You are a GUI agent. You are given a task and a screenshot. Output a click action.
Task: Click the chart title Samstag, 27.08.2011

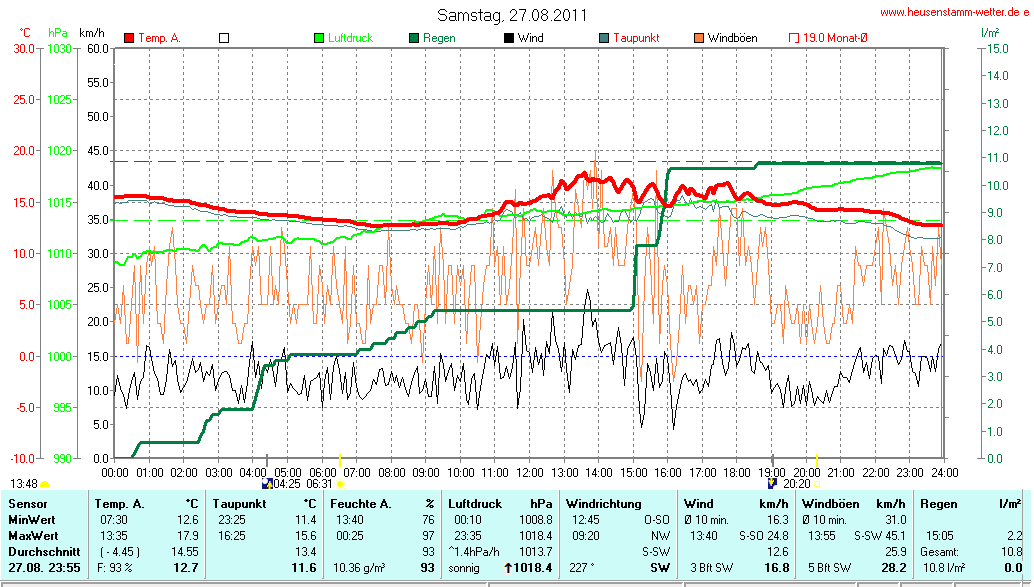pyautogui.click(x=512, y=15)
